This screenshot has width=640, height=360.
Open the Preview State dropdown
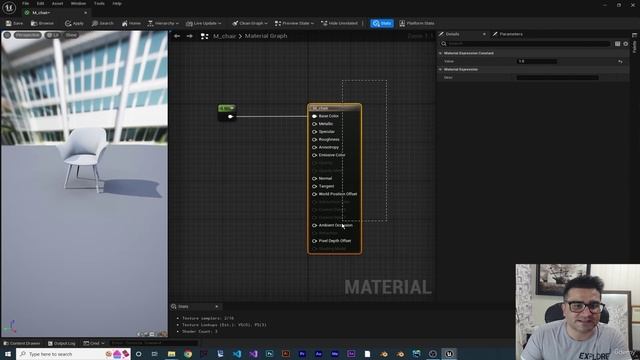click(294, 23)
